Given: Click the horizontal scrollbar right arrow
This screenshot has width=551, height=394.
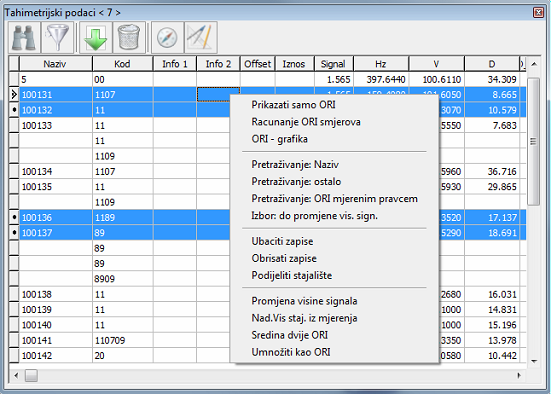Looking at the screenshot, I should click(519, 375).
